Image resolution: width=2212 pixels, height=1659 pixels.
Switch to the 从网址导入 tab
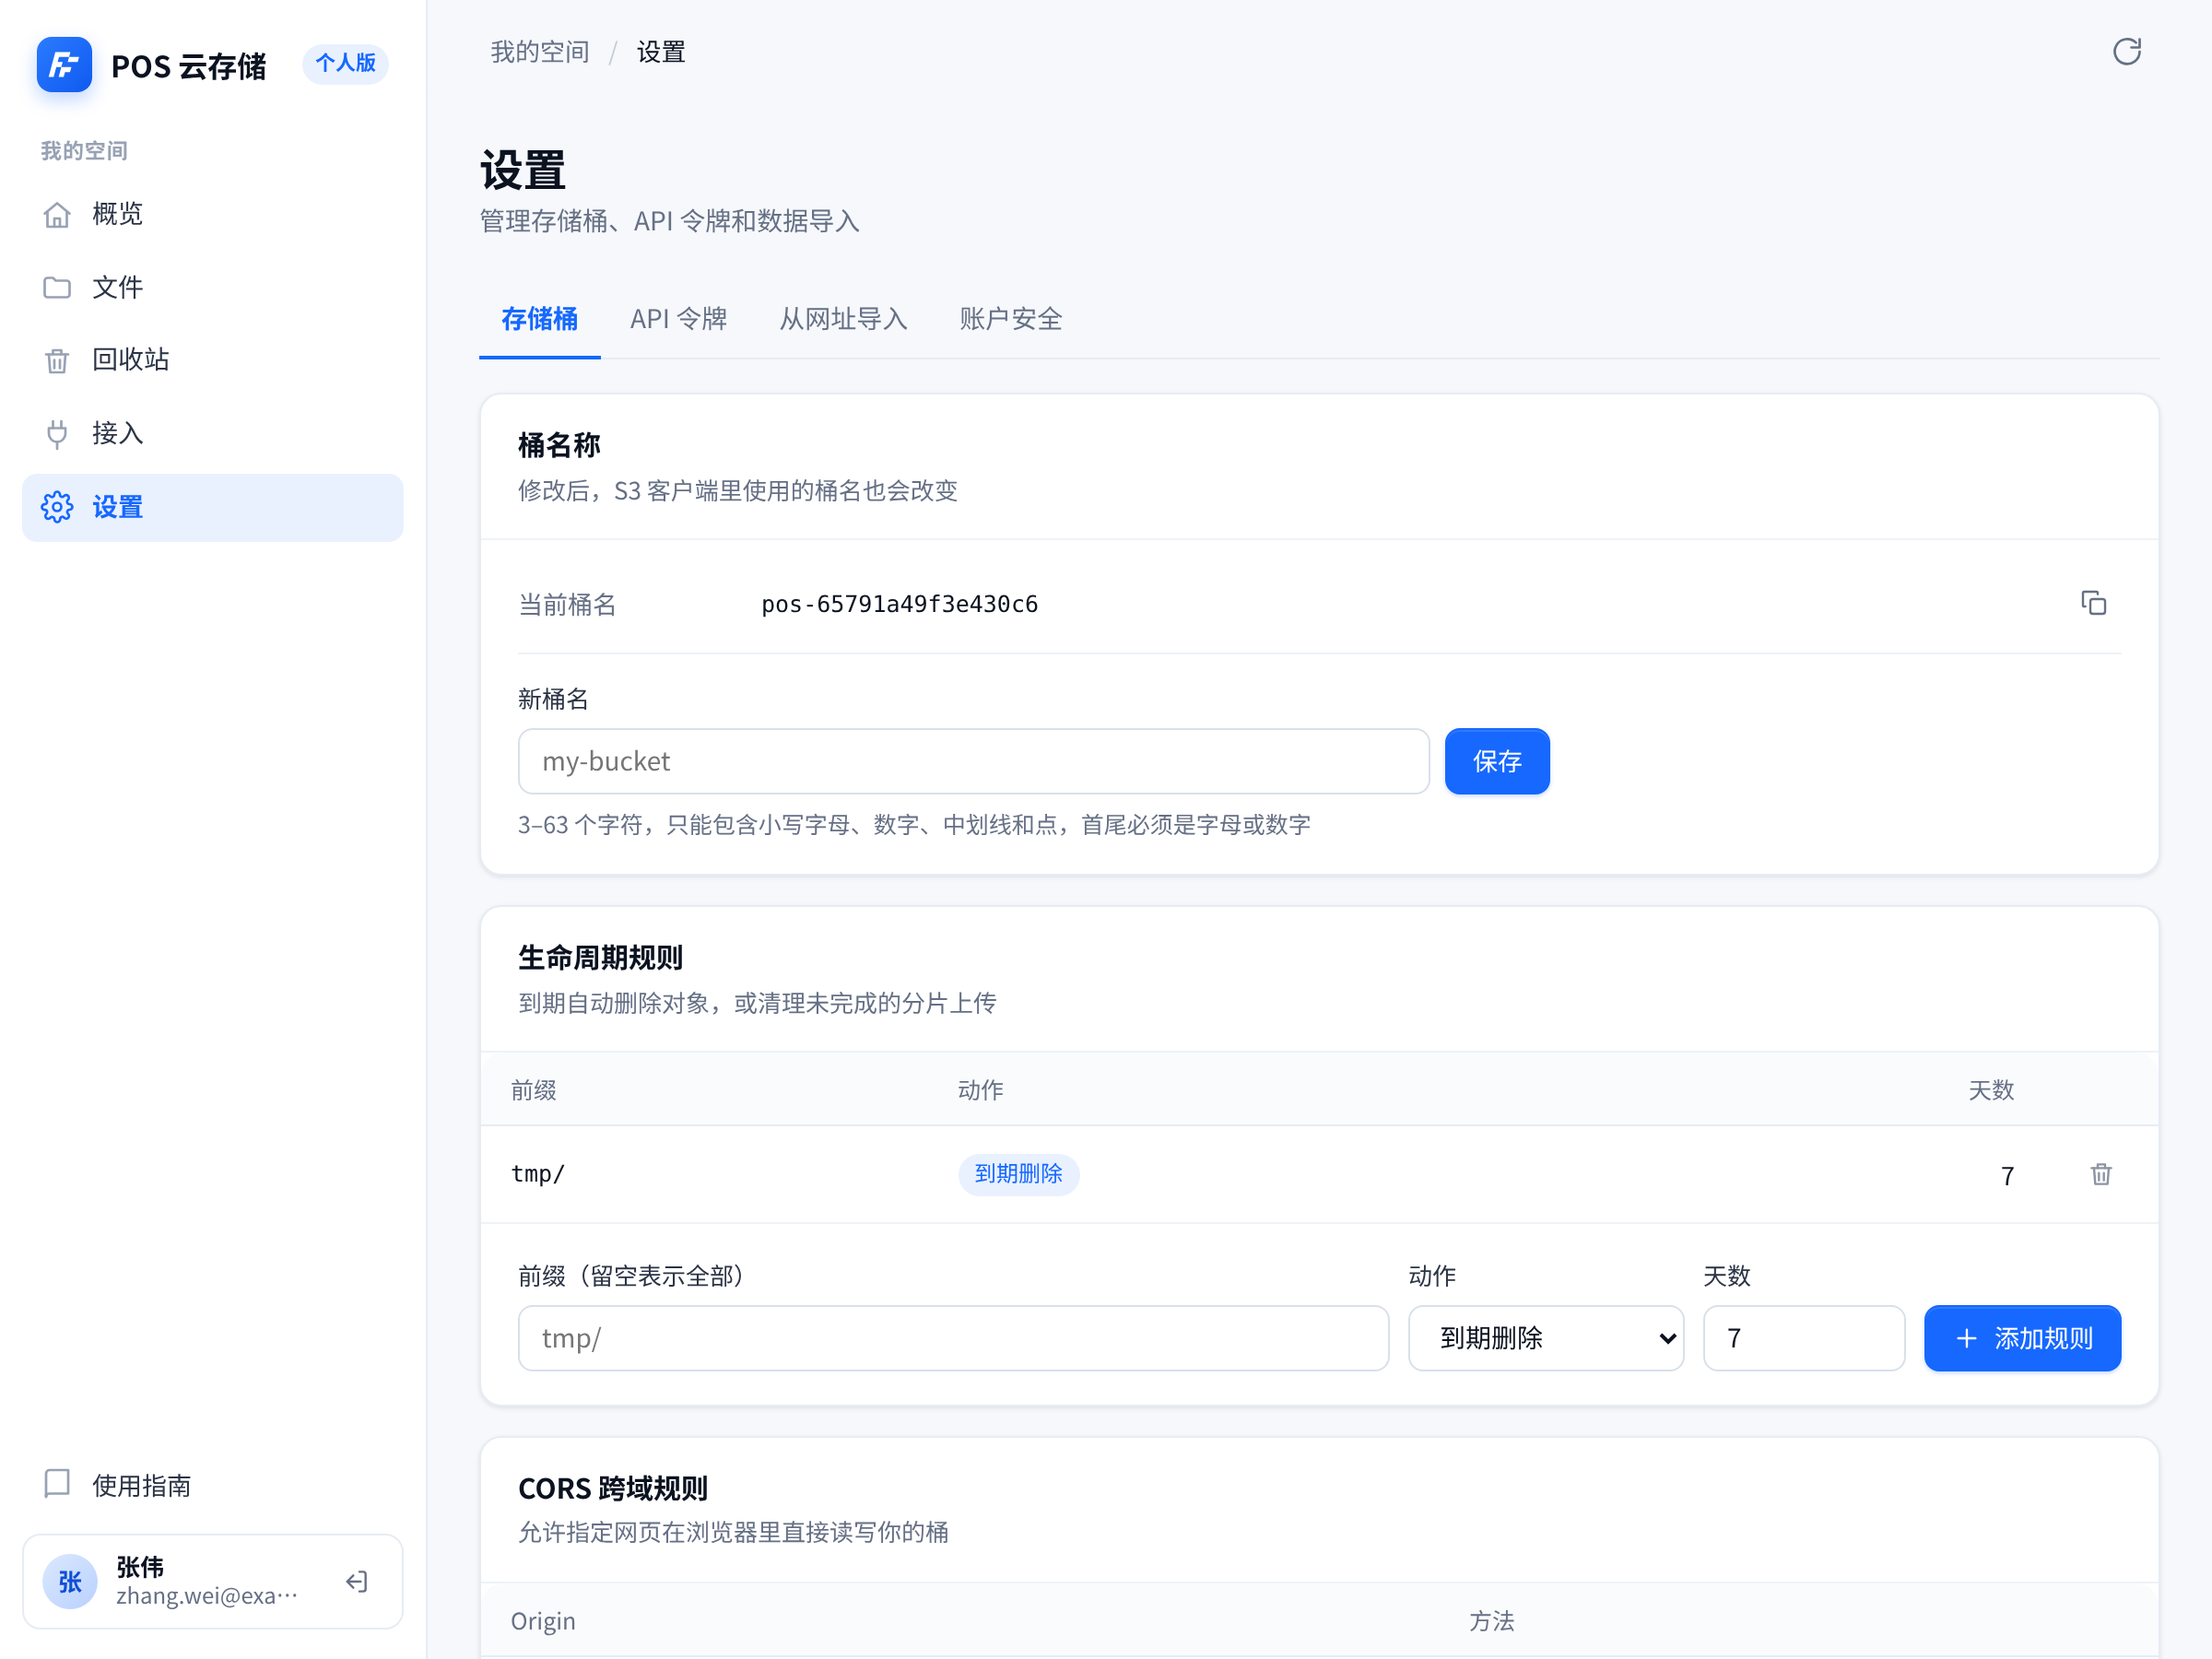coord(843,320)
